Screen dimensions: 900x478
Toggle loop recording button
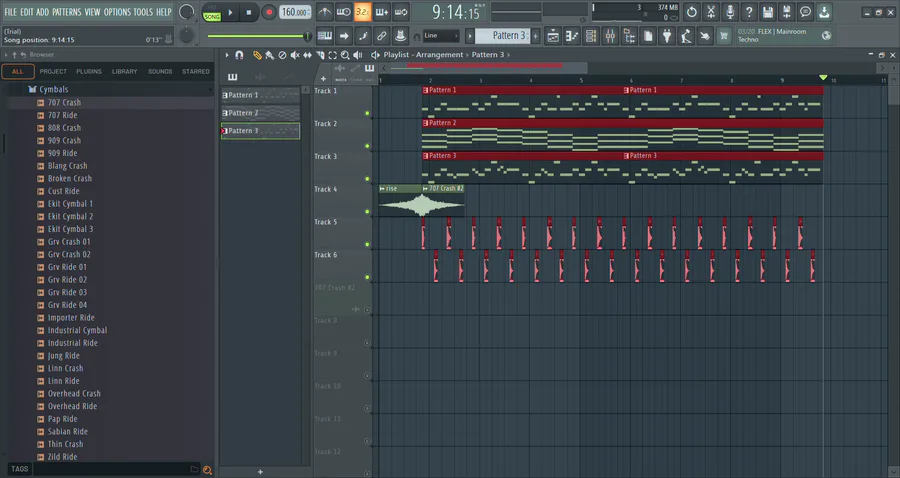tap(401, 11)
